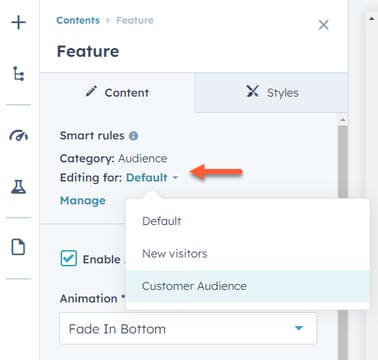378x360 pixels.
Task: Close the Feature panel with the X
Action: click(x=323, y=25)
